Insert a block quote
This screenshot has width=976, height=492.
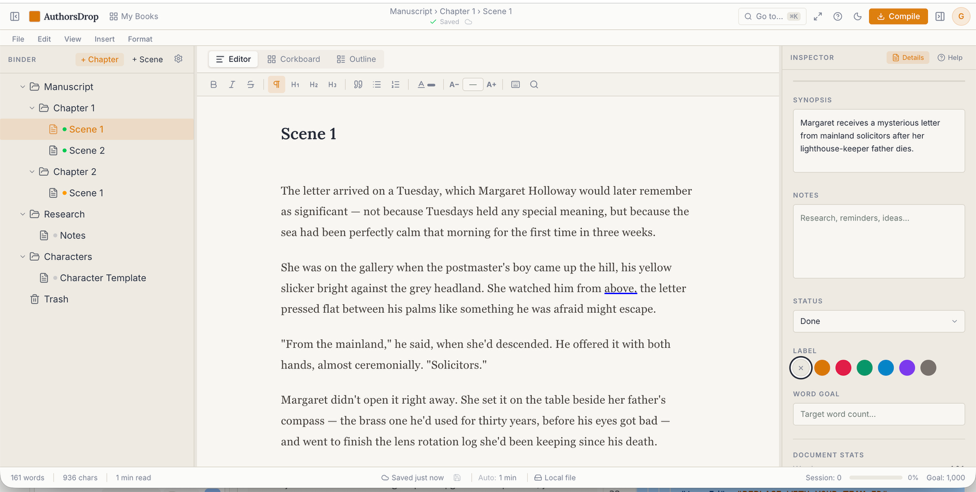click(x=358, y=85)
